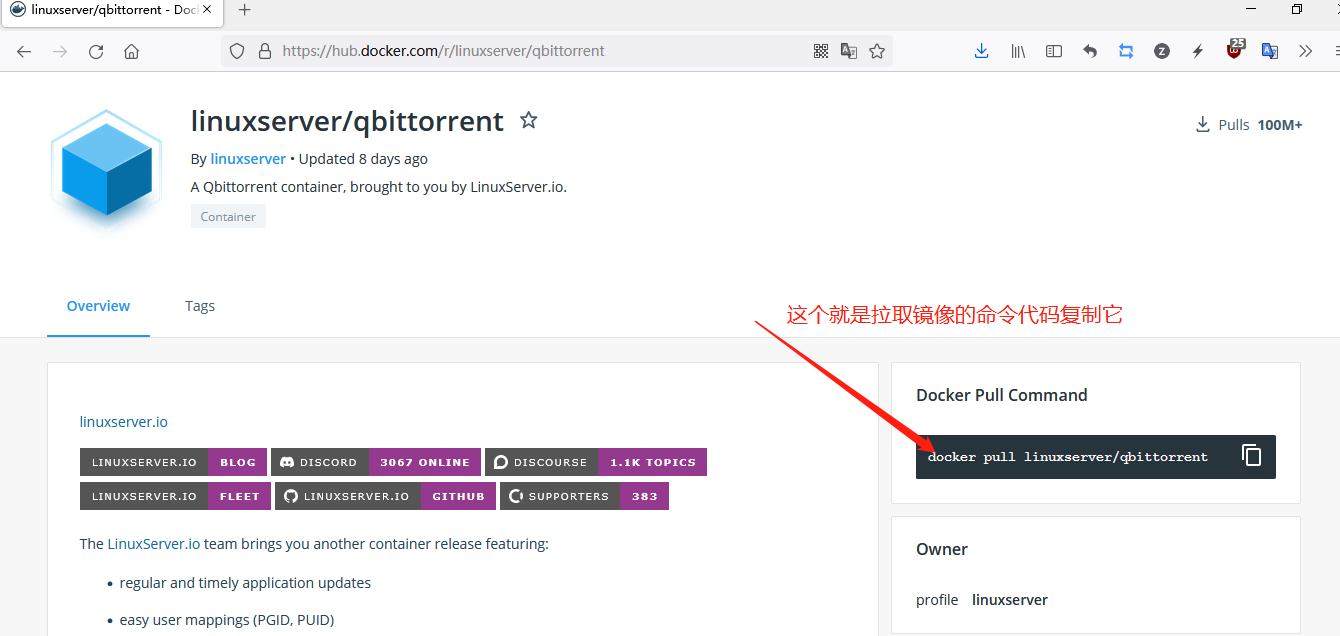Click the blue cube repository logo
Screen dimensions: 1340x636
click(x=106, y=170)
